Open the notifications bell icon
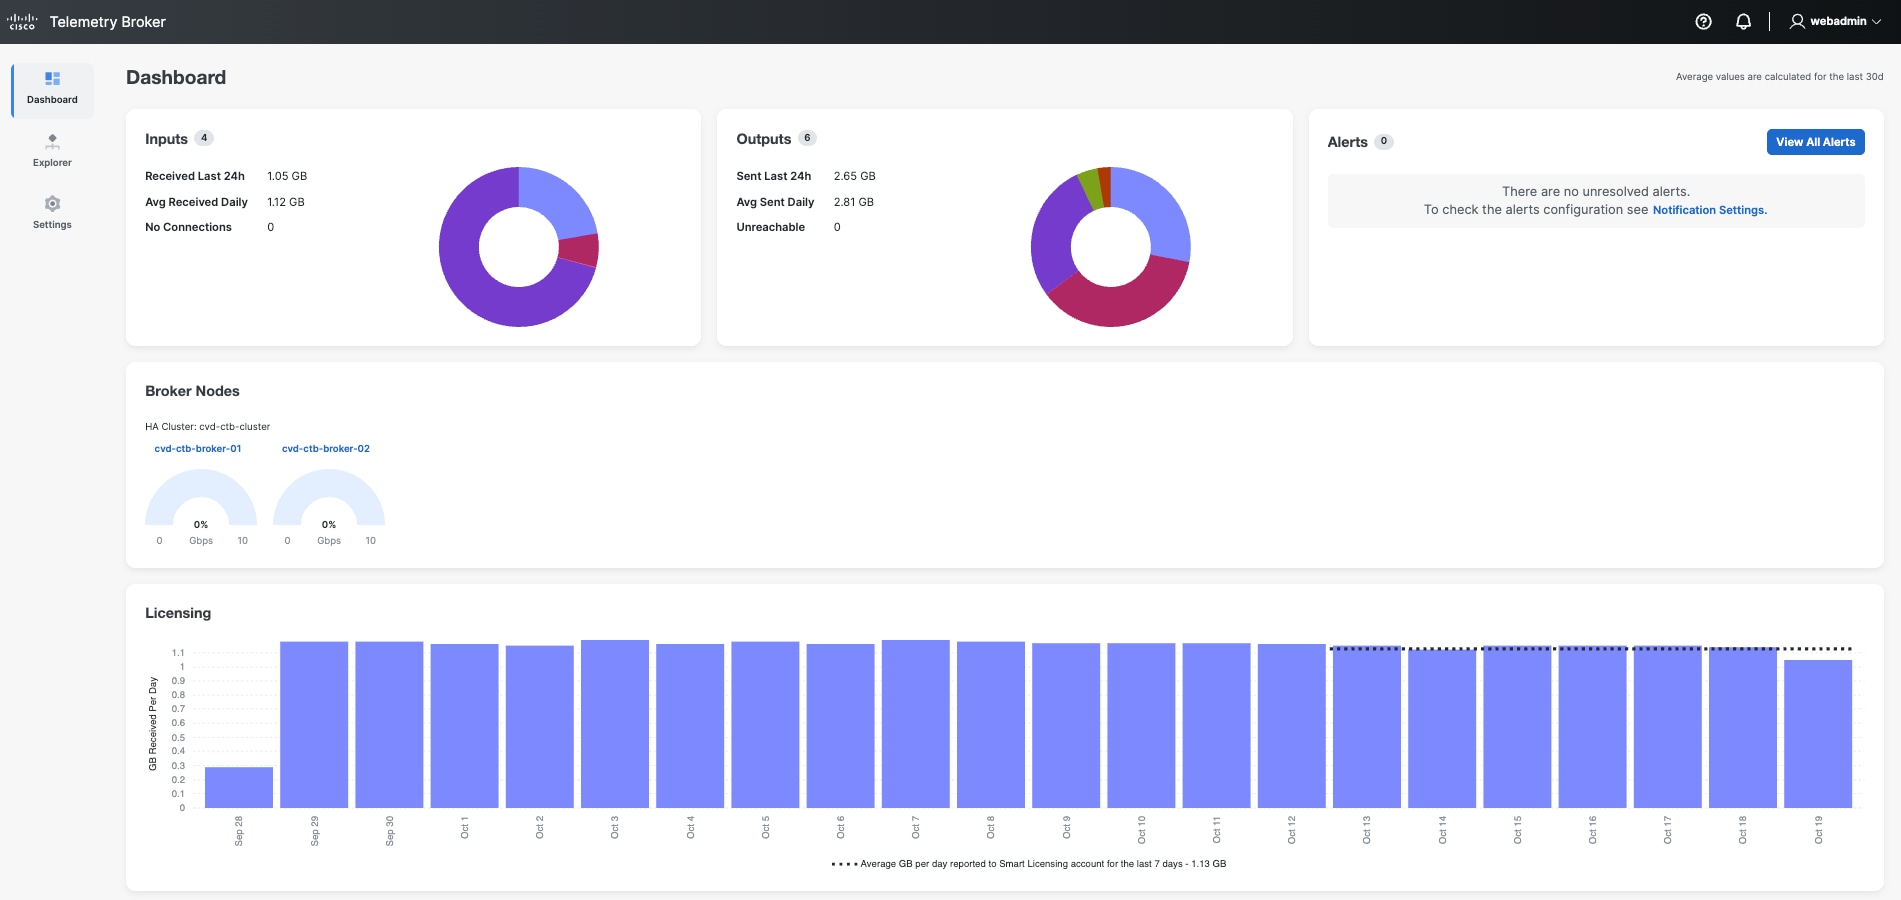The image size is (1901, 900). click(x=1743, y=21)
